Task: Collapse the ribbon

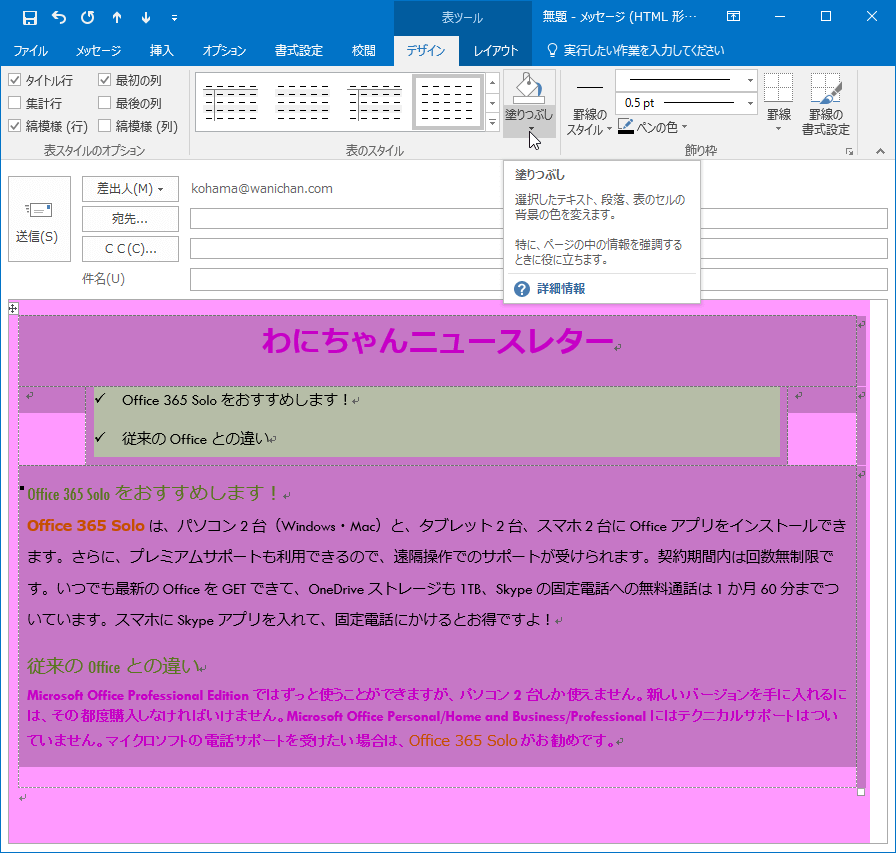Action: [x=880, y=151]
